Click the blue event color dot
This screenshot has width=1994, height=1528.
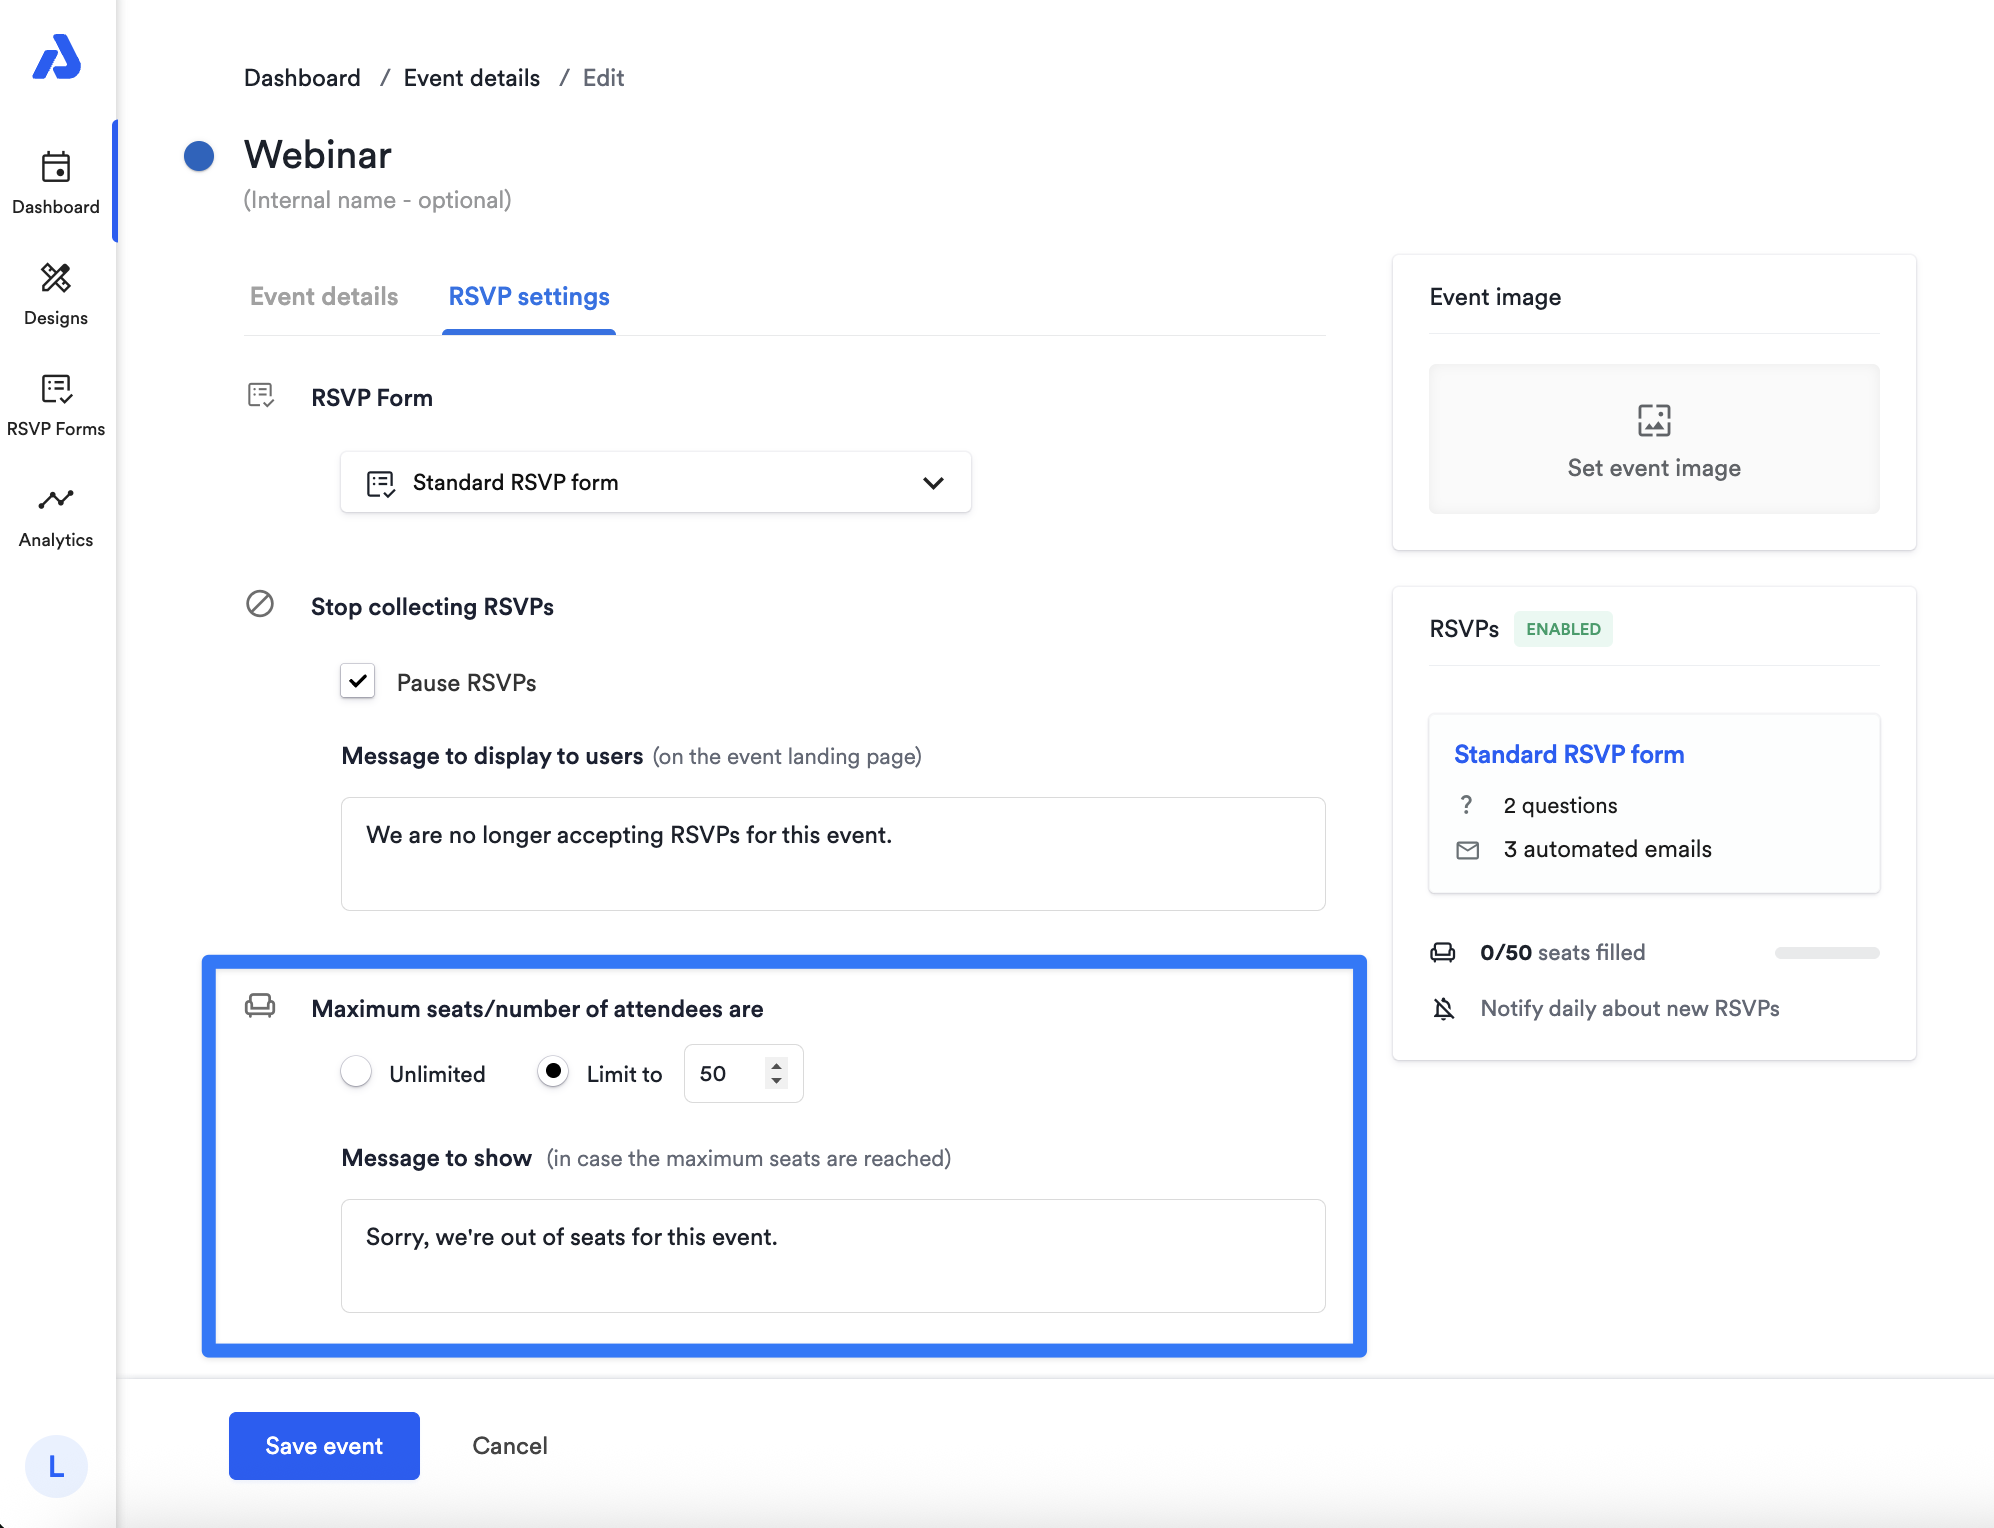pyautogui.click(x=199, y=156)
